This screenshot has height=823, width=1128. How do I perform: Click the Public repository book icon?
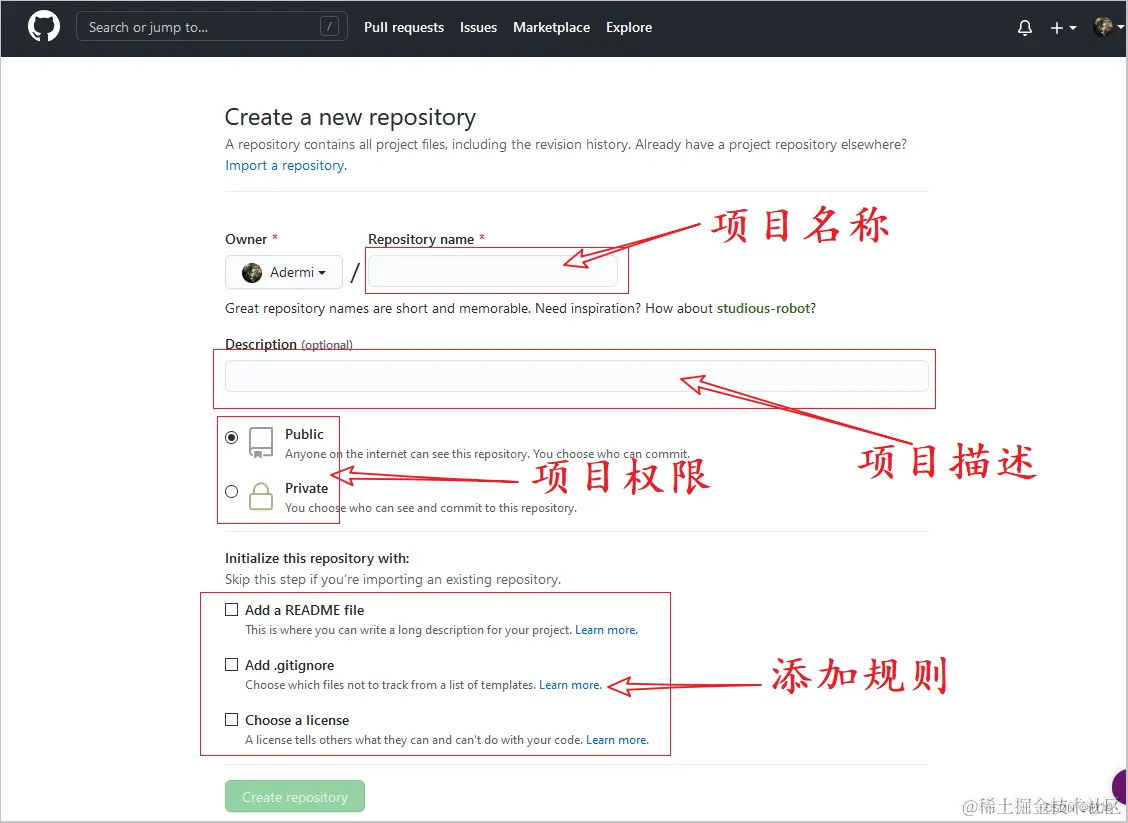pyautogui.click(x=260, y=442)
